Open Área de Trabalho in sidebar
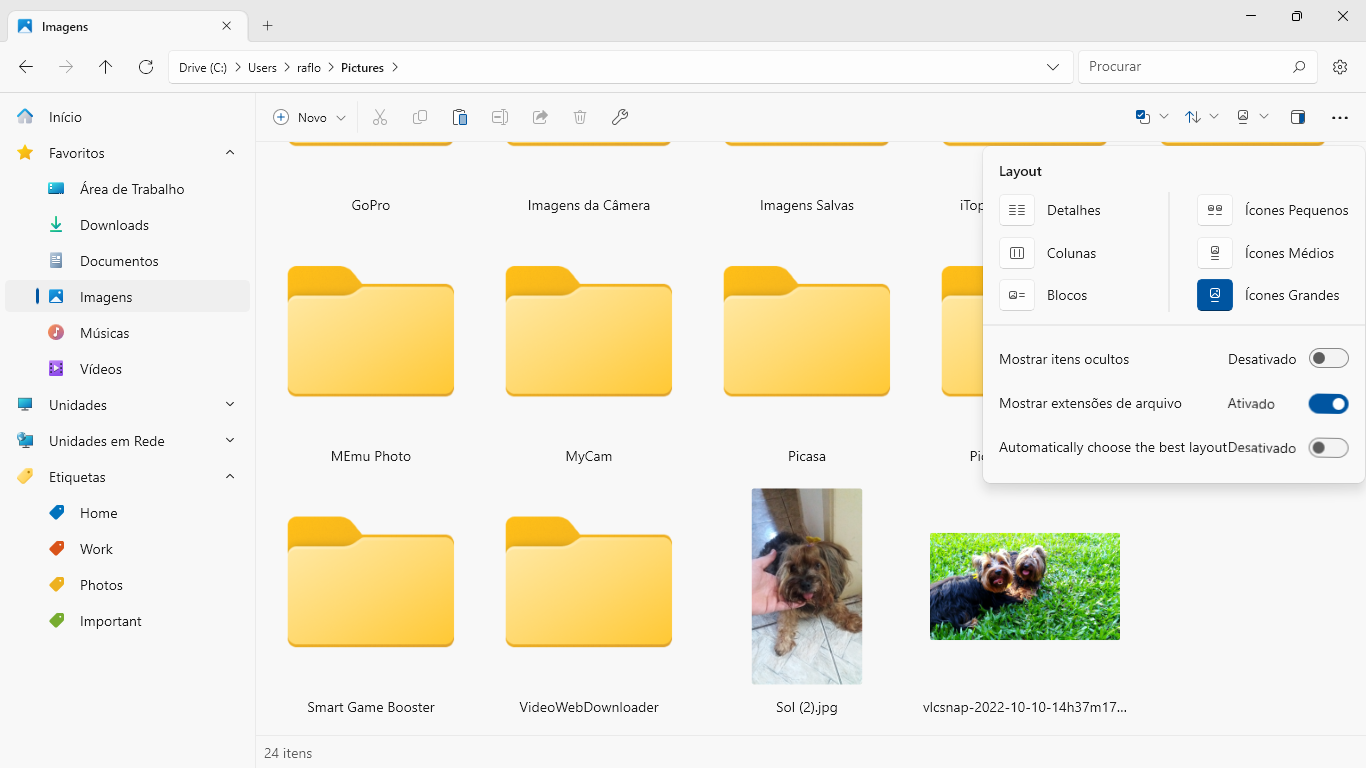Viewport: 1366px width, 768px height. [127, 189]
